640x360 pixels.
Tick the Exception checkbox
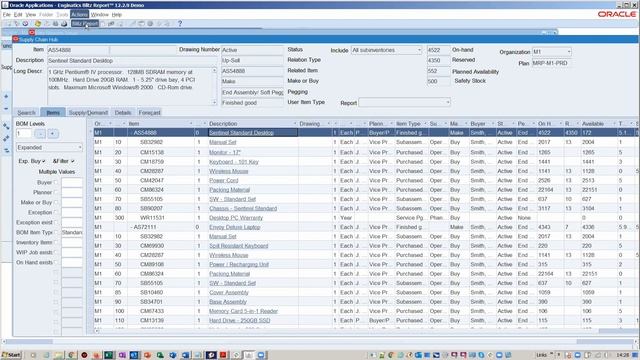(56, 212)
